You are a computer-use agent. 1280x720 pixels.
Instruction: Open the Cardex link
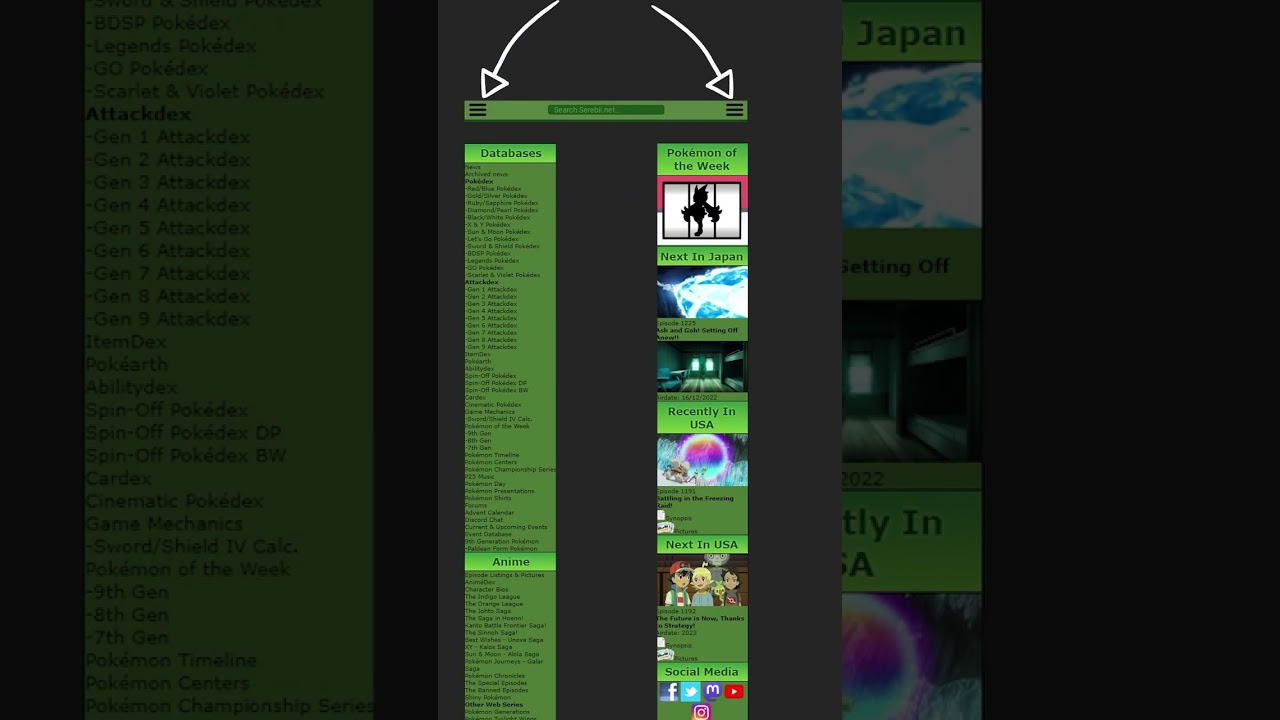tap(475, 397)
